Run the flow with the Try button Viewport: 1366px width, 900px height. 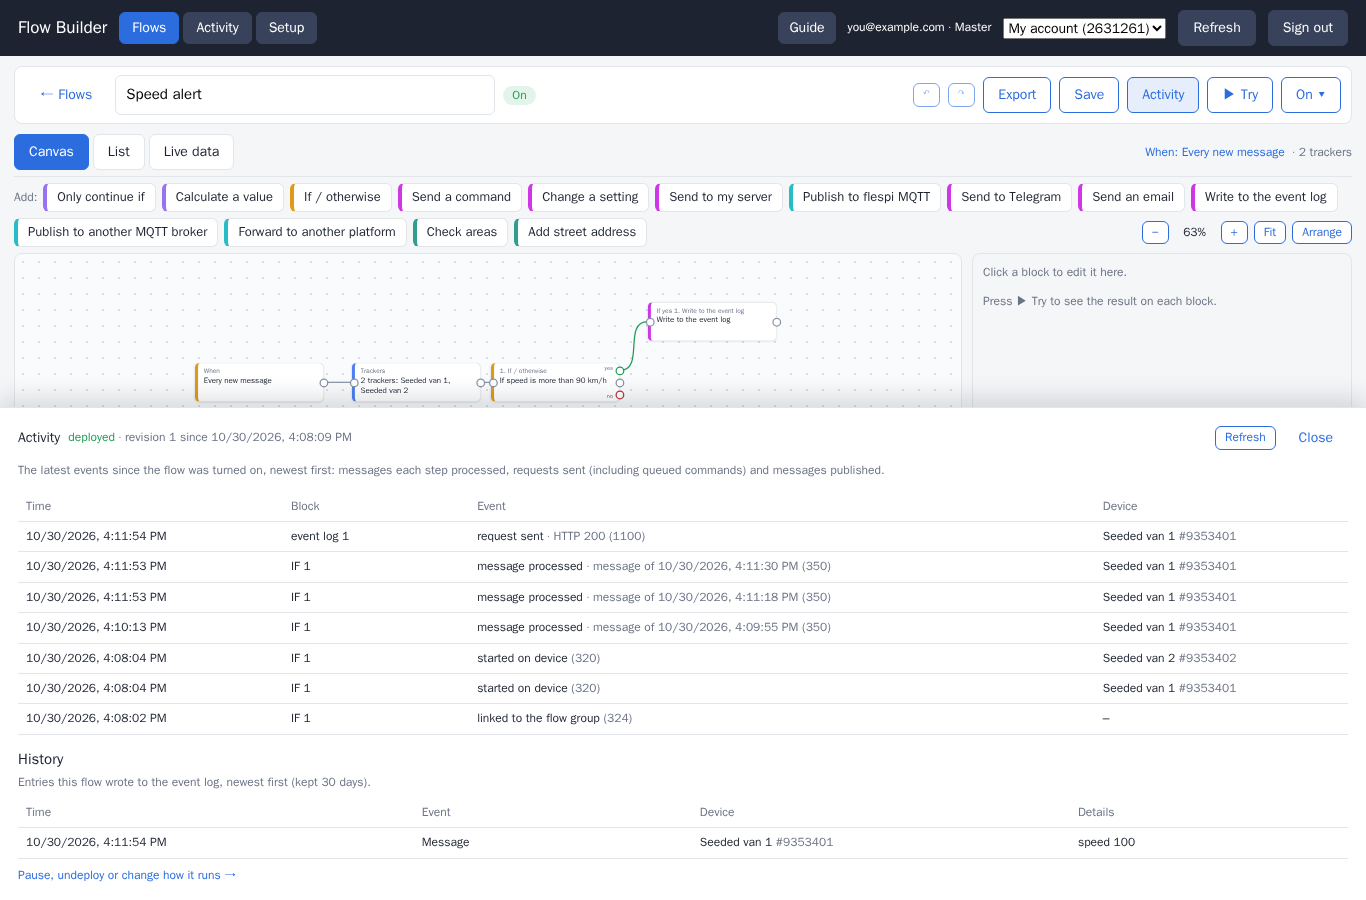pos(1240,95)
